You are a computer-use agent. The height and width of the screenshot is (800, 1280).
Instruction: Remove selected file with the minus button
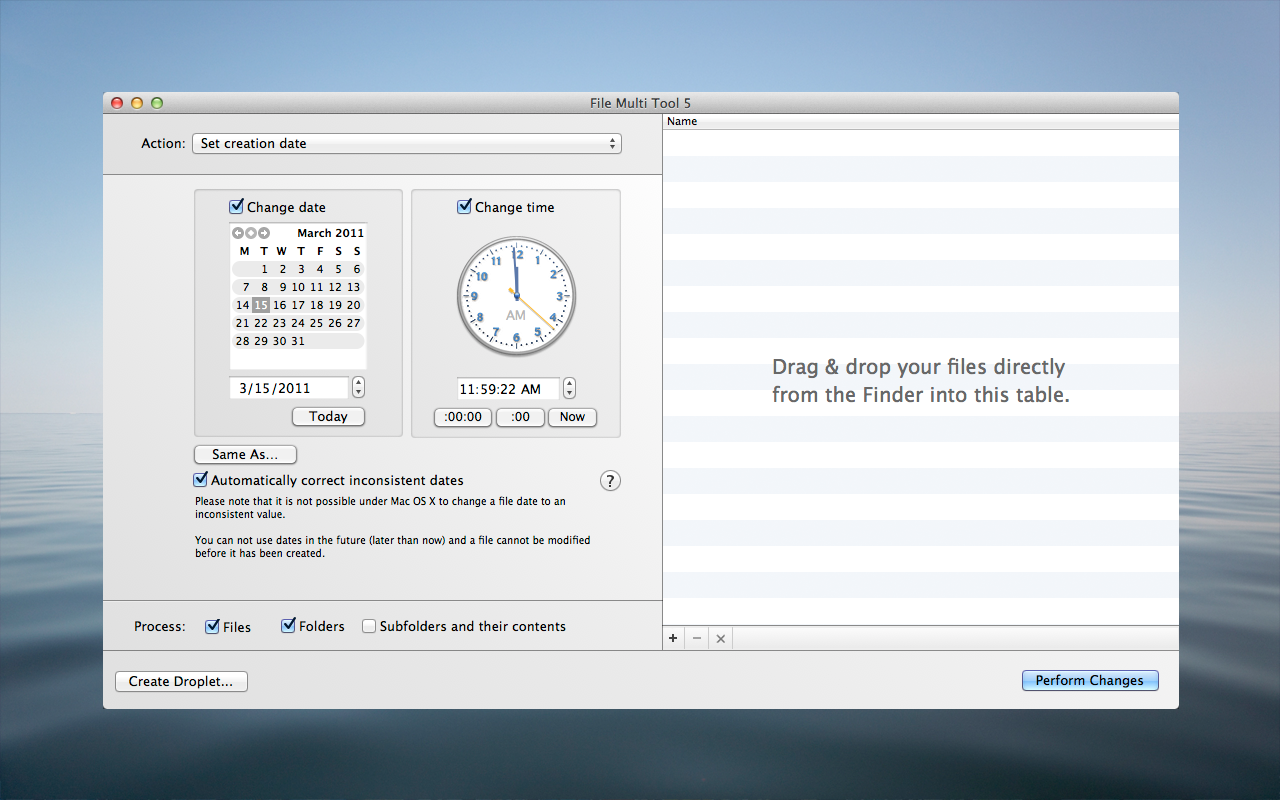tap(697, 638)
